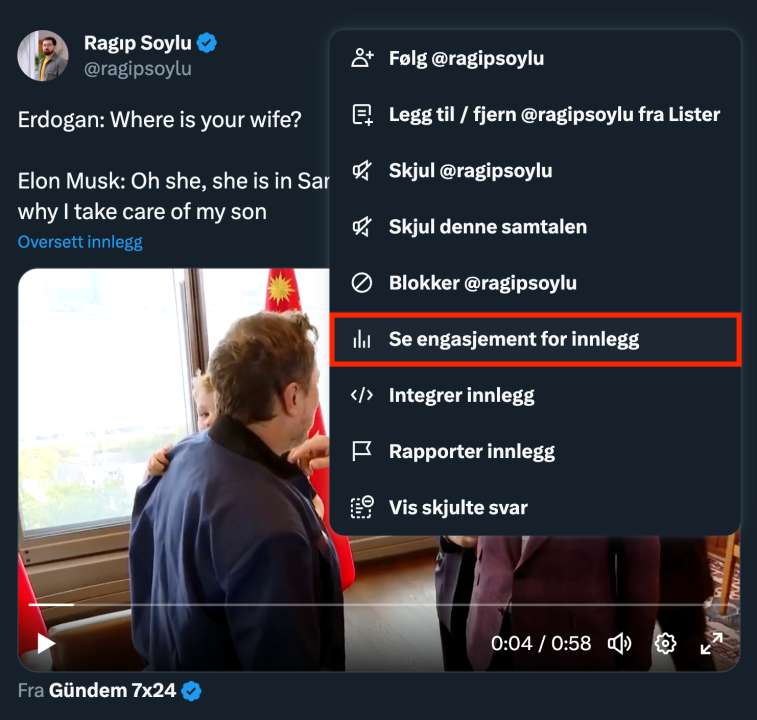Click the block icon beside Blokker
The width and height of the screenshot is (757, 720).
coord(362,283)
